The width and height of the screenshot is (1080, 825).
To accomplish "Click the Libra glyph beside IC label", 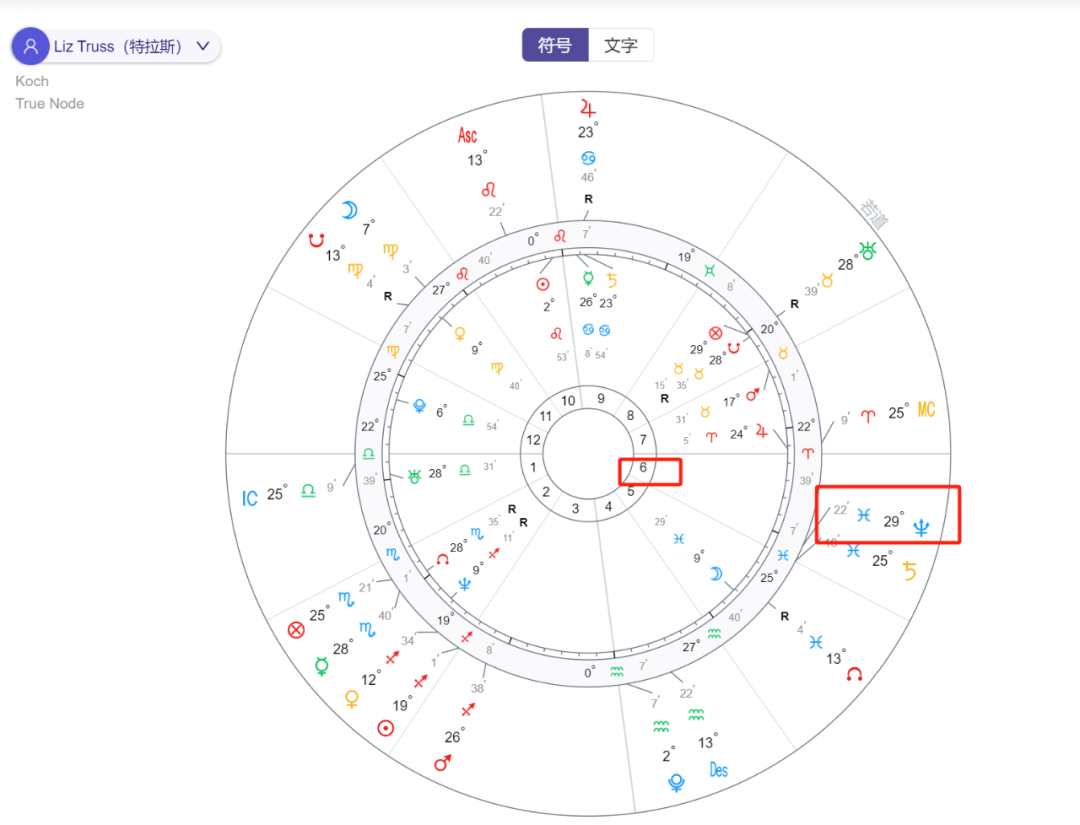I will coord(308,490).
